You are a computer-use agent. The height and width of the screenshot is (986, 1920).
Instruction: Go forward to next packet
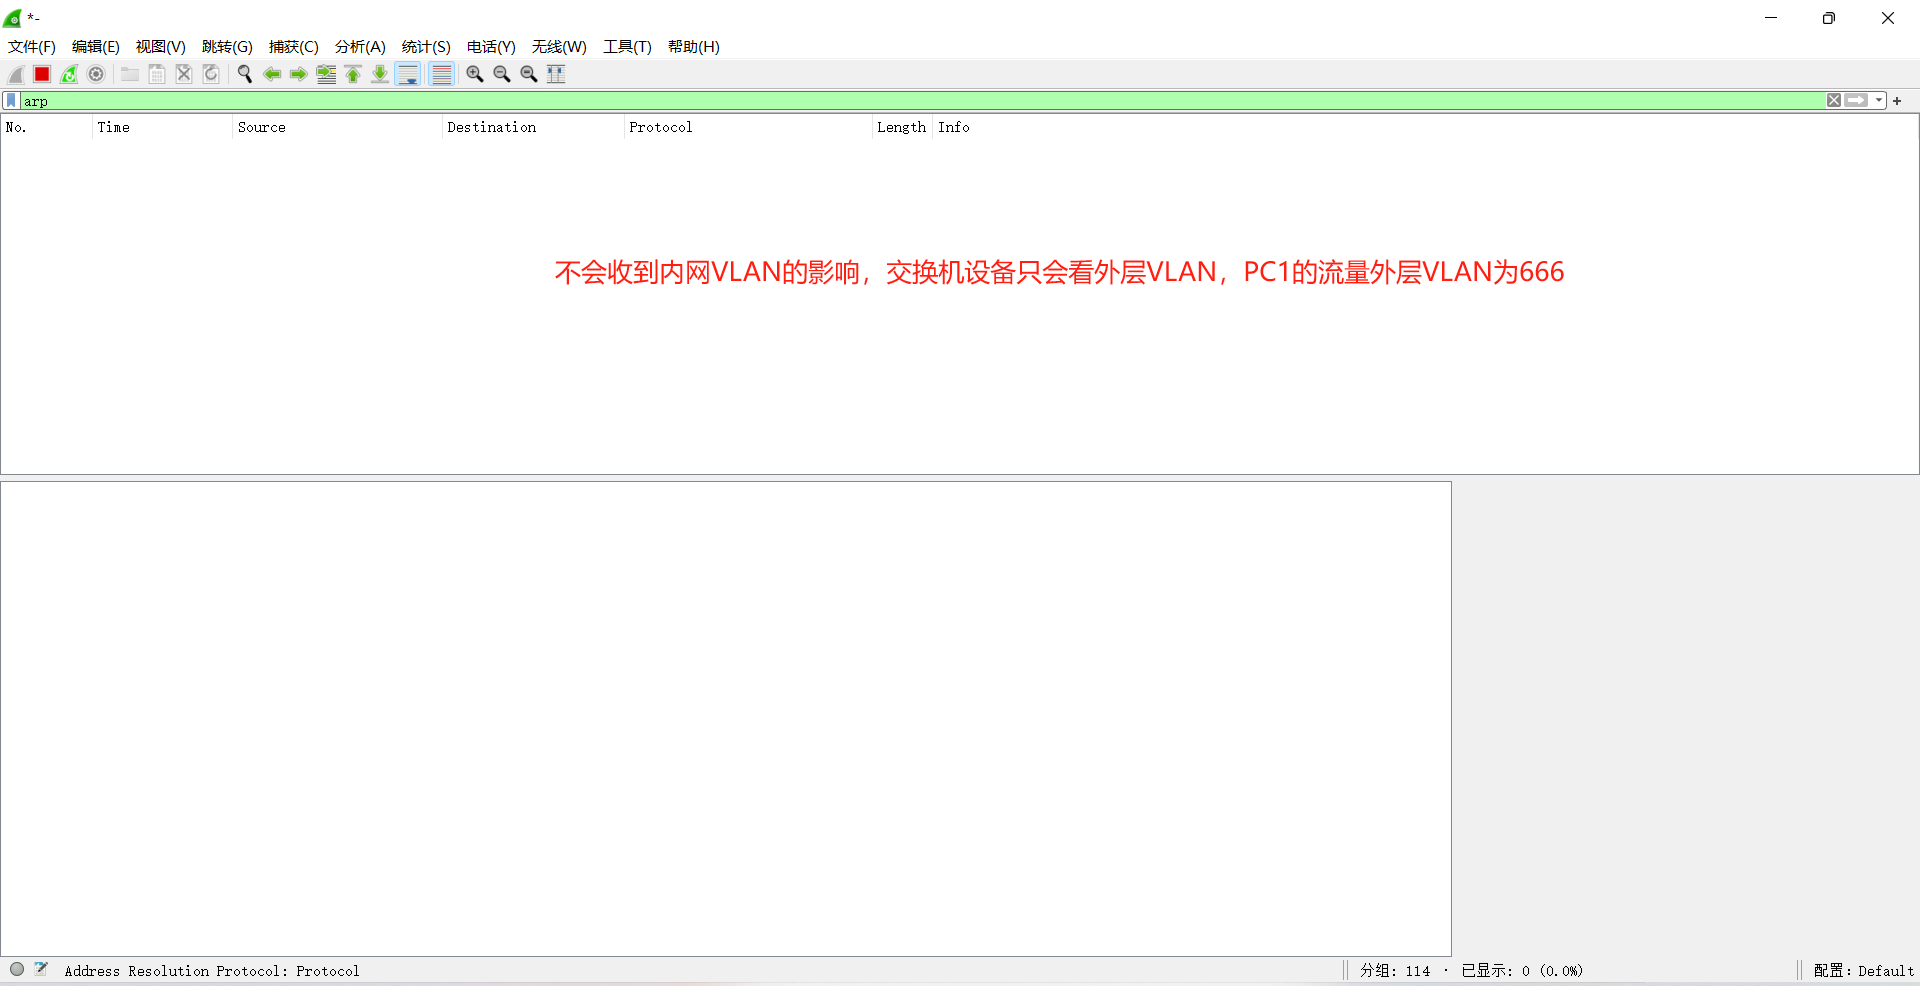(x=298, y=74)
